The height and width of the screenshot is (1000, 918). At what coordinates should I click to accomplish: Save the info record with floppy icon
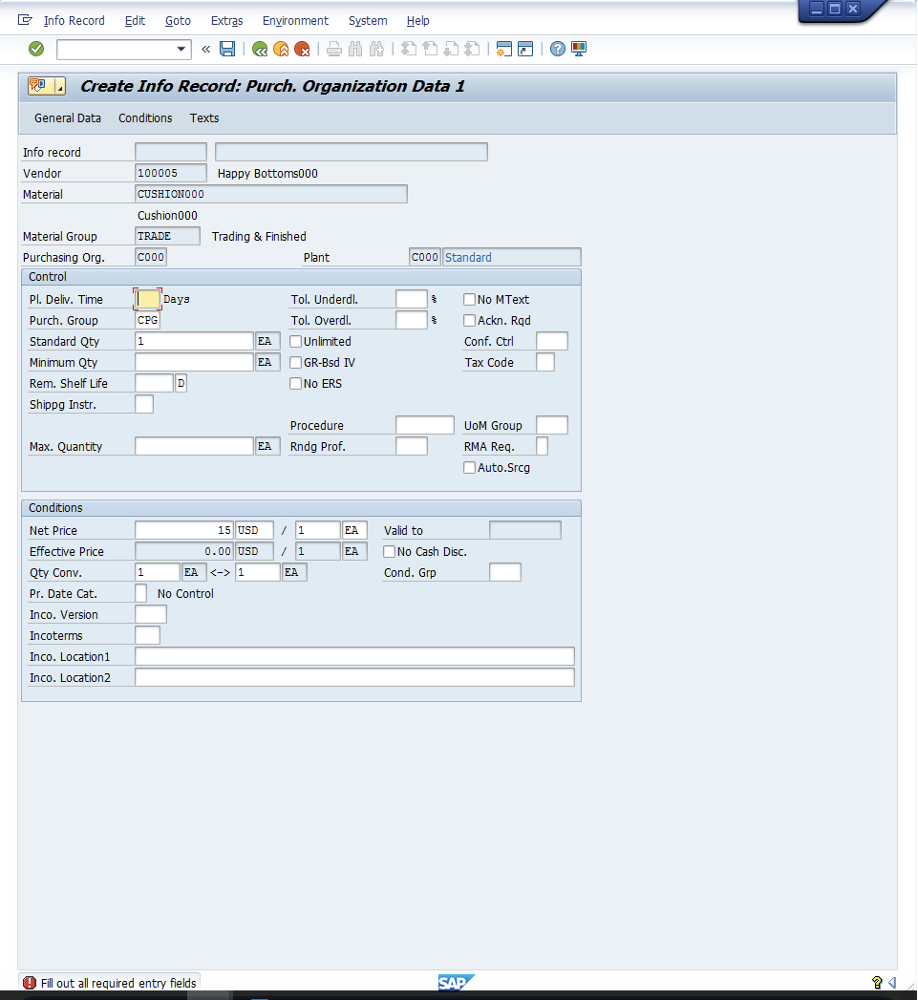(227, 48)
